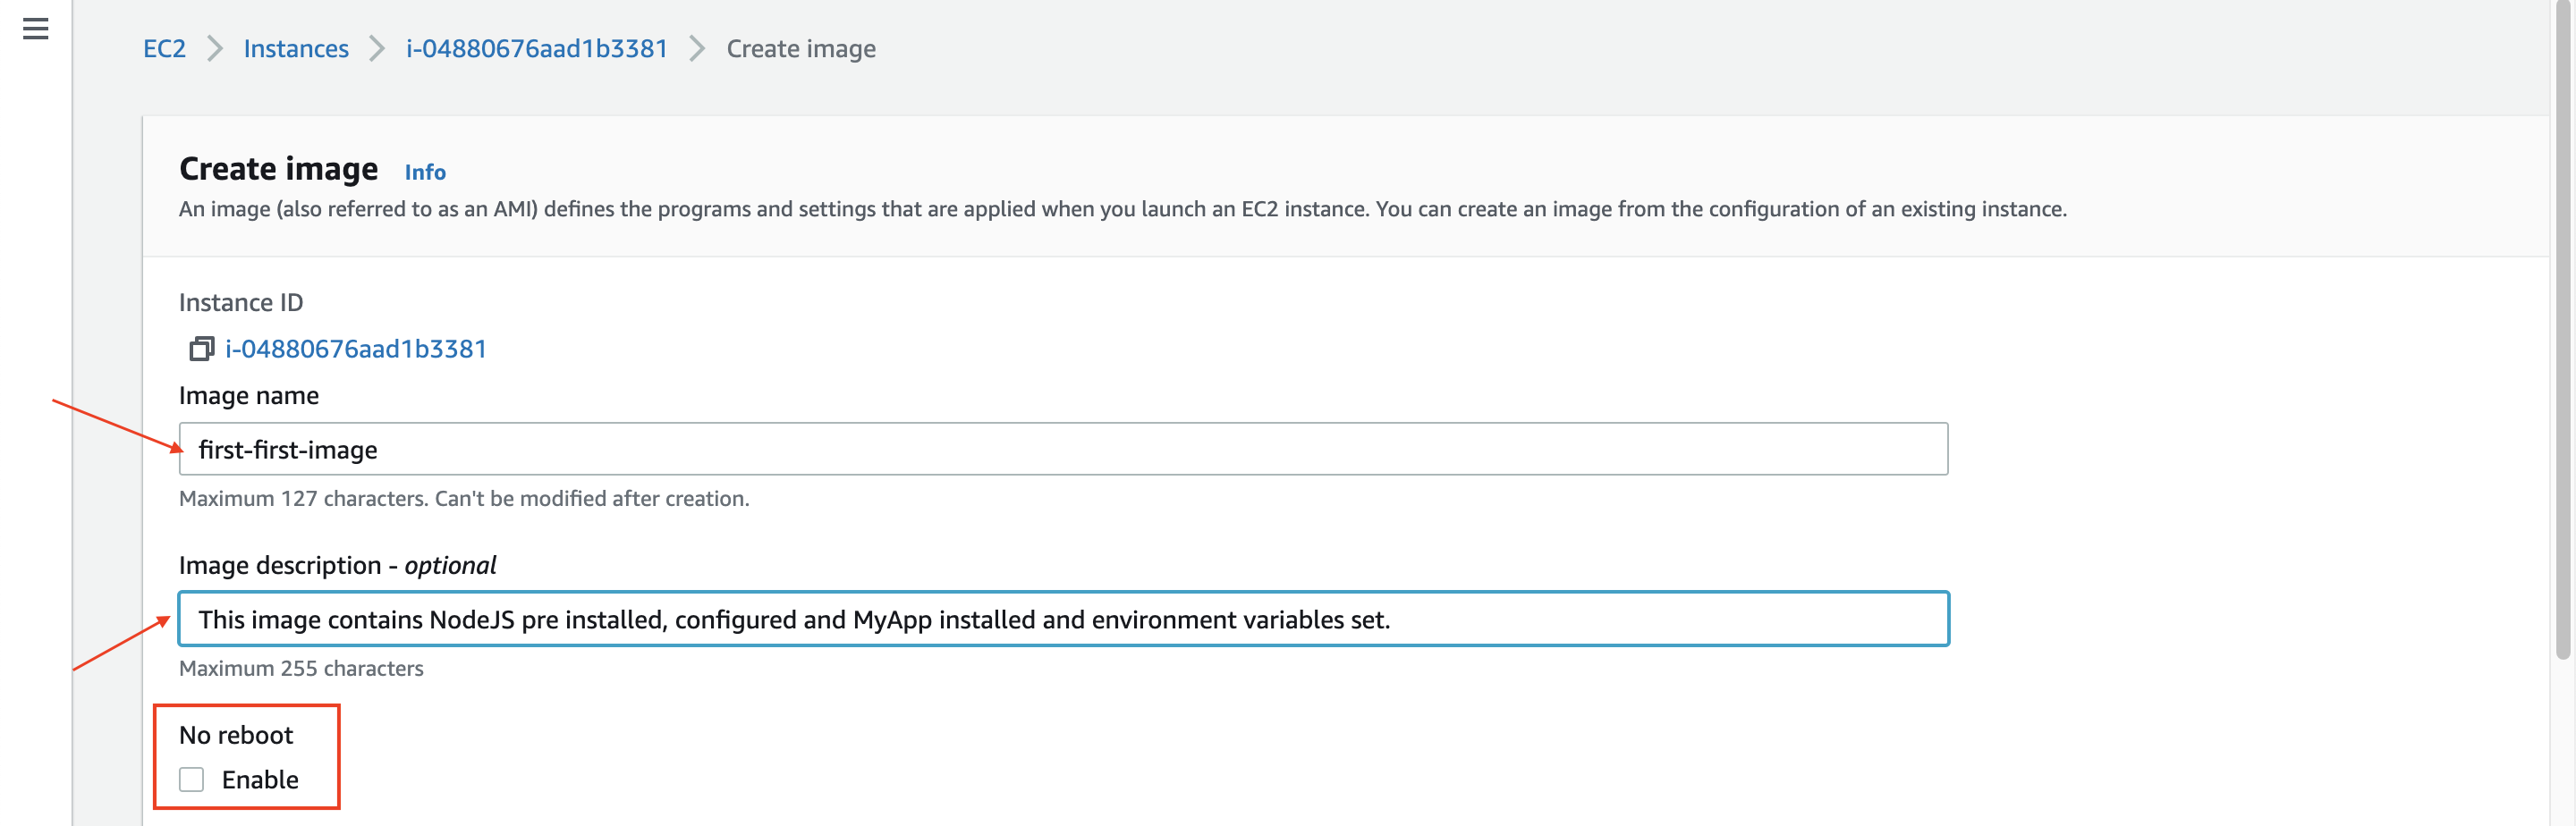Focus the Image description input field
2576x826 pixels.
1063,619
